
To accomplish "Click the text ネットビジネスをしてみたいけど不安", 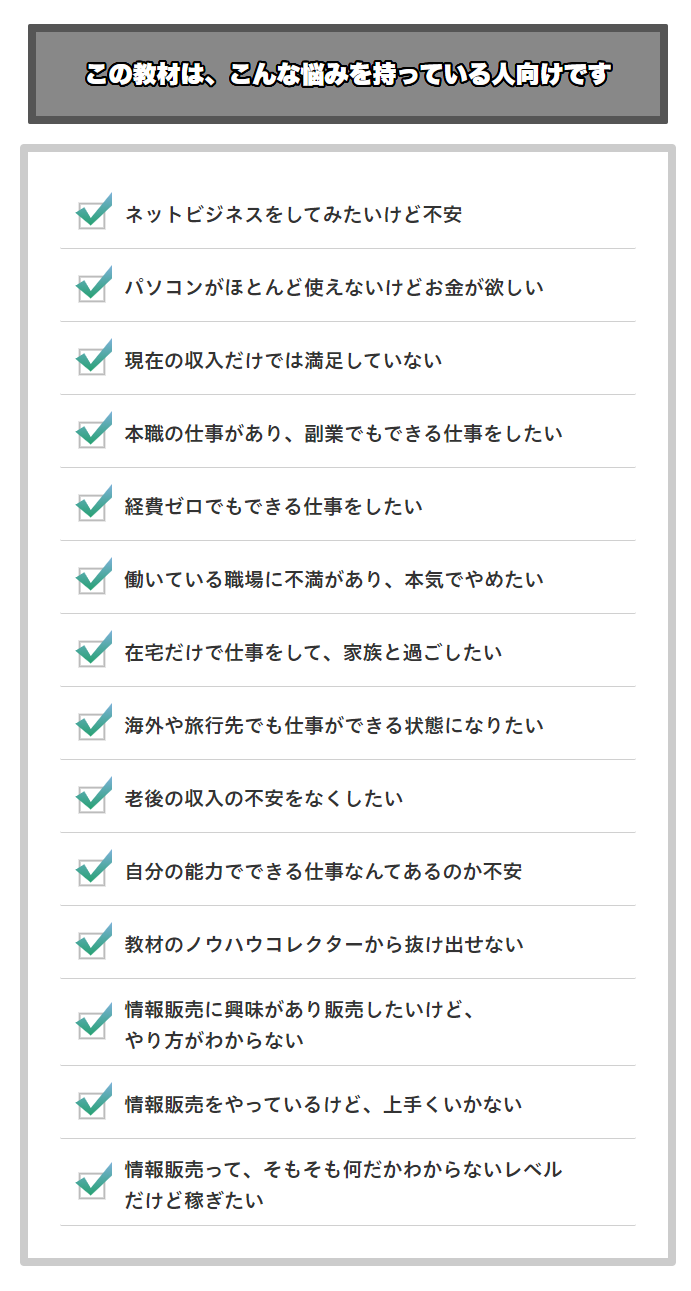I will 293,215.
